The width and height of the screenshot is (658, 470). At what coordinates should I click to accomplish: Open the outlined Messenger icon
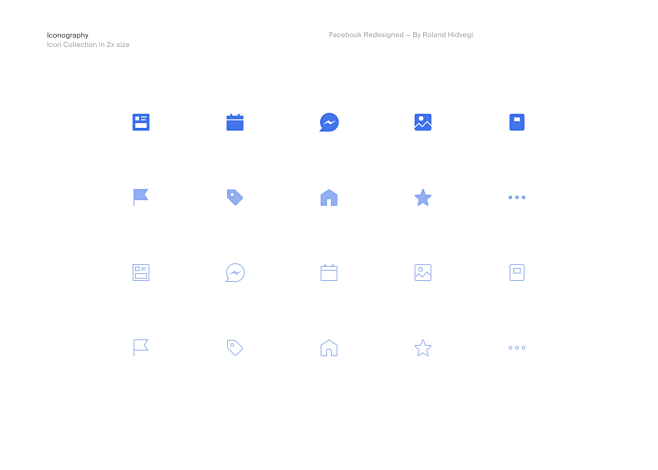coord(235,272)
